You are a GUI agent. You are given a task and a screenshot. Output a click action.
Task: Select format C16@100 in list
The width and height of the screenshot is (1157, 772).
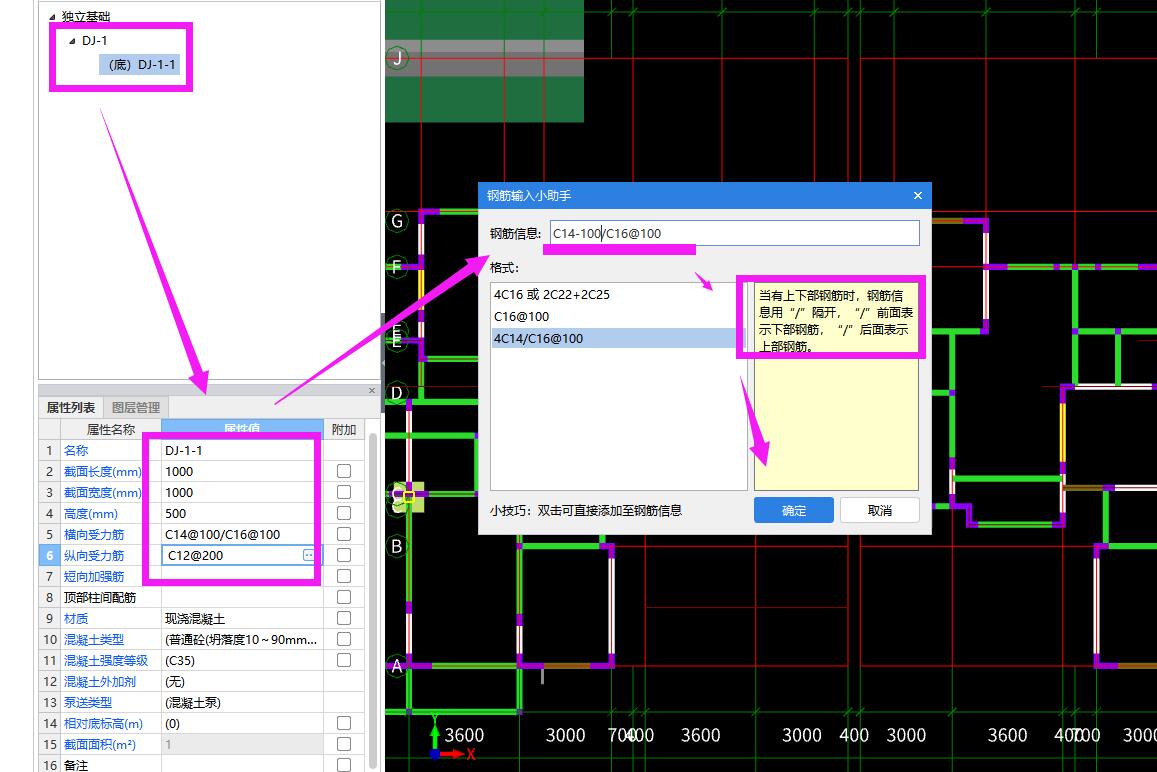(x=618, y=317)
